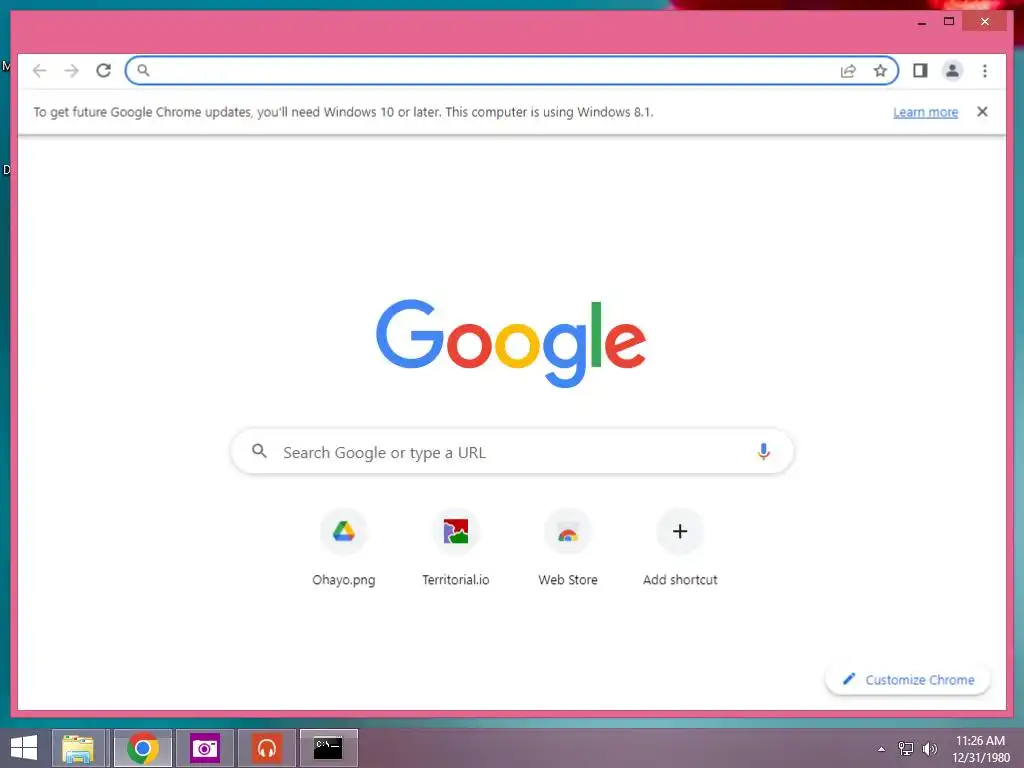Start voice search with the microphone
The width and height of the screenshot is (1024, 768).
click(x=763, y=451)
